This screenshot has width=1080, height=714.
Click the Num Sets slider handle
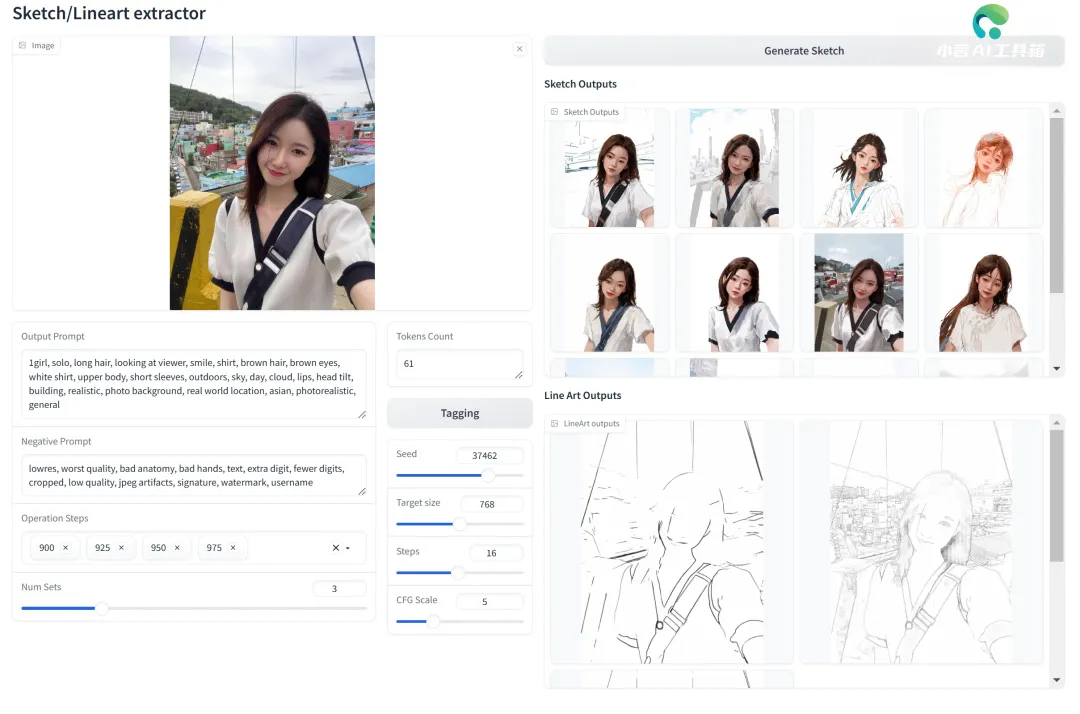pyautogui.click(x=101, y=609)
